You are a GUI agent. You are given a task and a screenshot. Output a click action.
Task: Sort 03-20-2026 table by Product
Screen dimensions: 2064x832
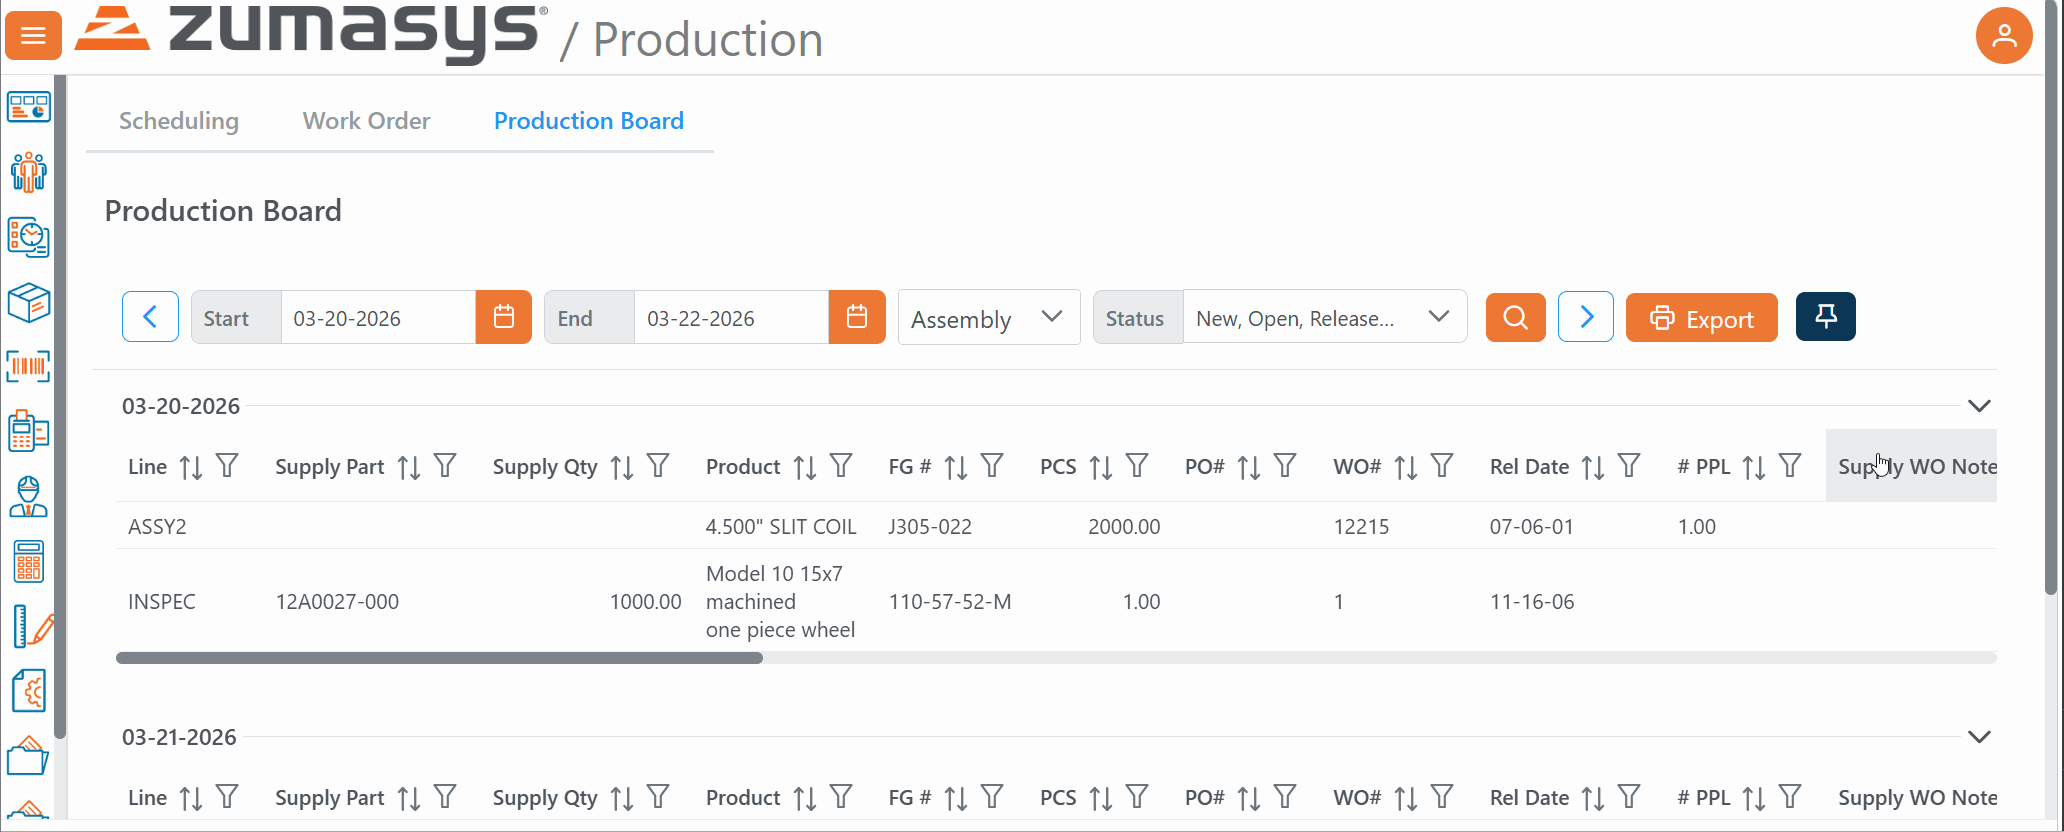805,467
